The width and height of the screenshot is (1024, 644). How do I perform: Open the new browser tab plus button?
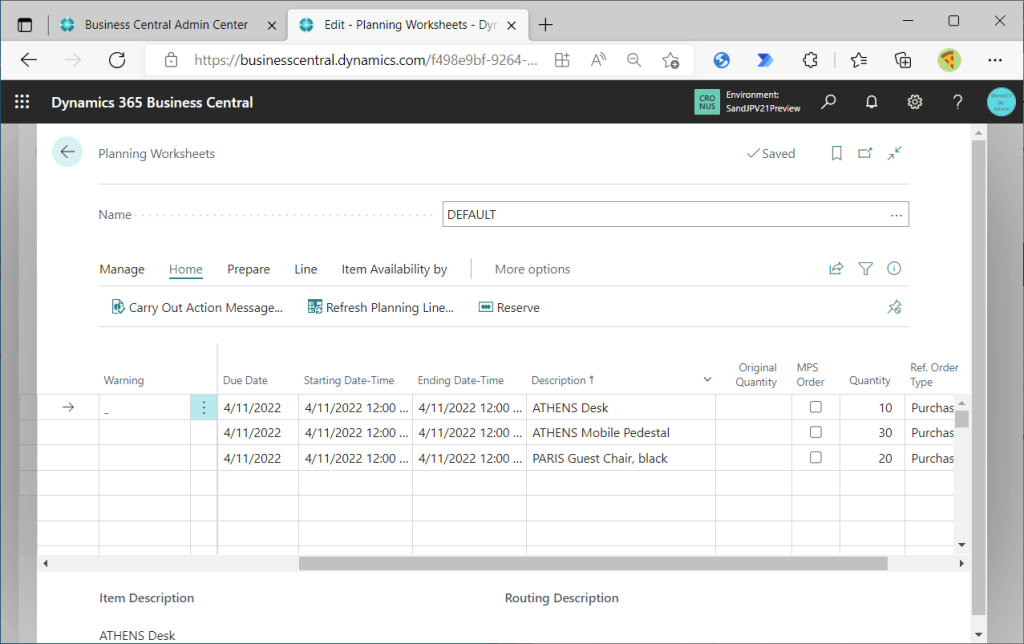point(545,25)
